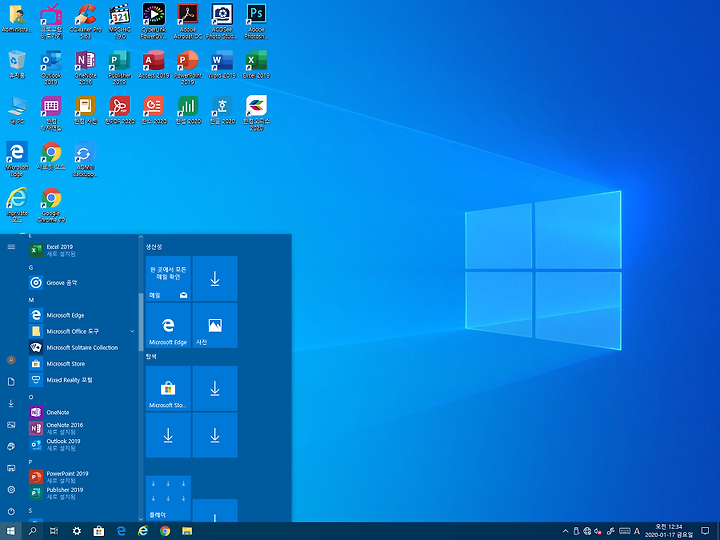Viewport: 720px width, 540px height.
Task: Toggle the IME input mode indicator A
Action: (636, 531)
